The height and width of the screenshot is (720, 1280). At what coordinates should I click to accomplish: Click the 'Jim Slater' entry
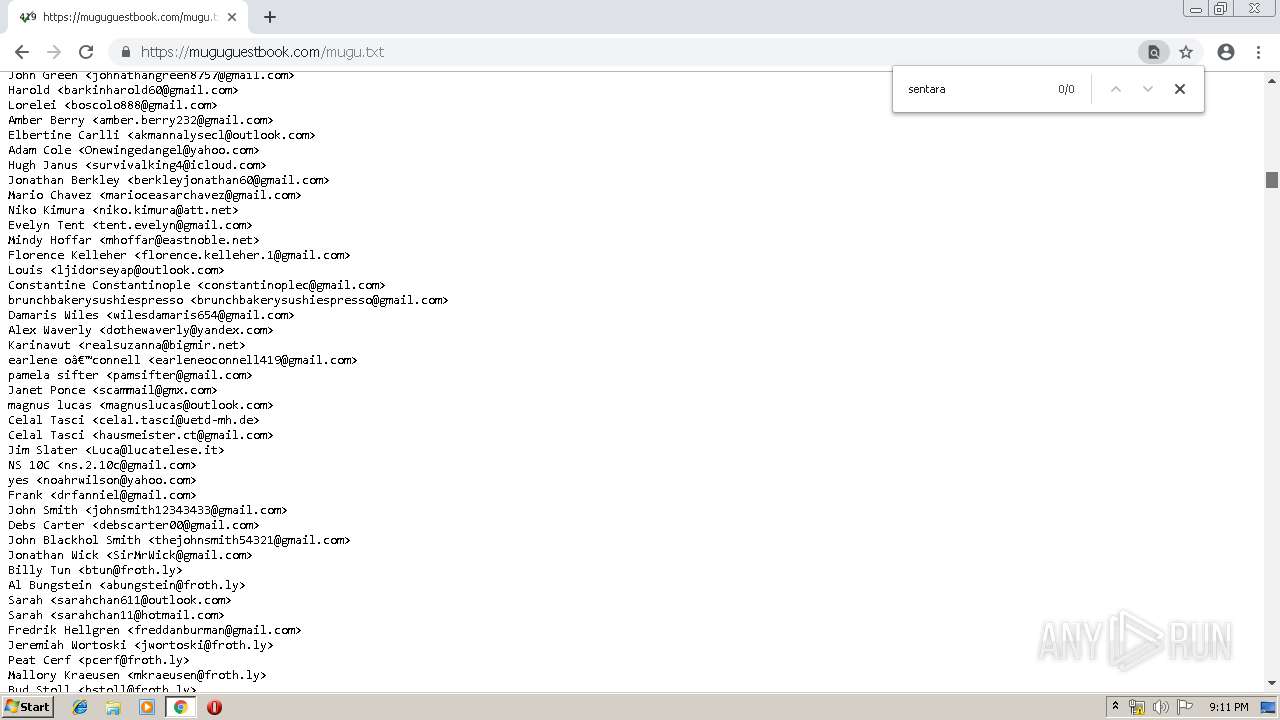coord(116,450)
